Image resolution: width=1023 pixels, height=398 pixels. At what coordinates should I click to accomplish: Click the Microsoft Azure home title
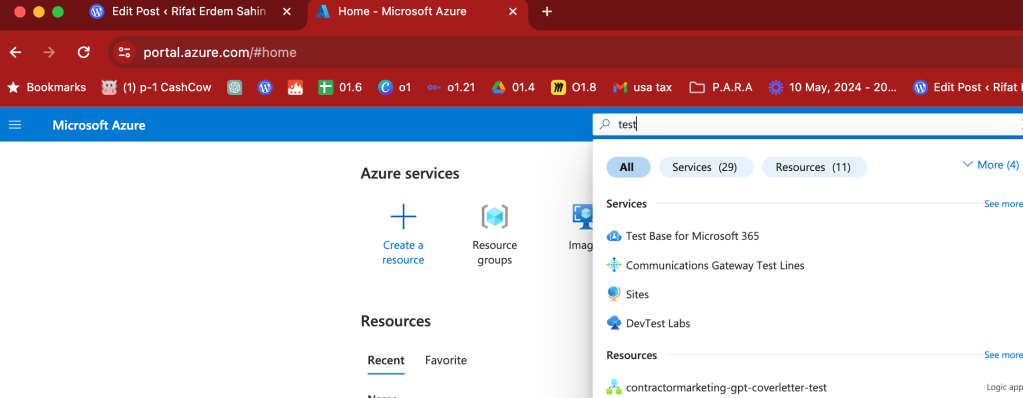[99, 125]
